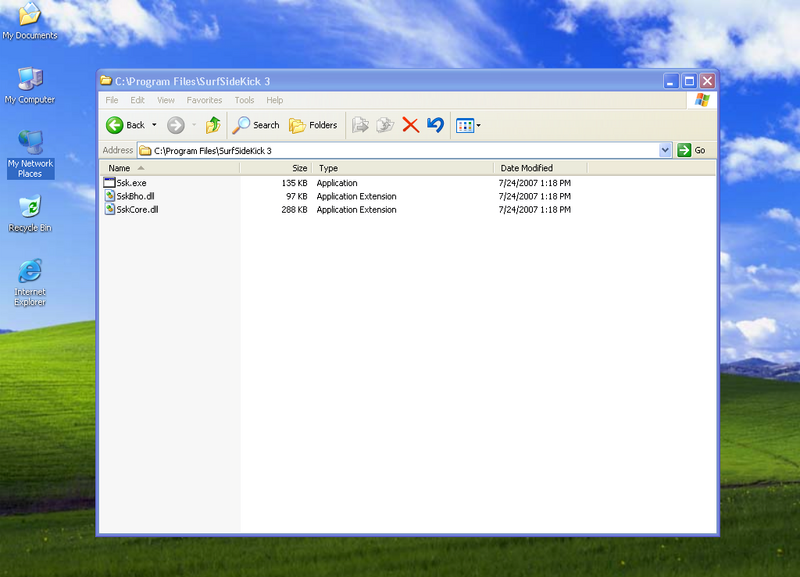
Task: Click the red Delete toolbar icon
Action: 410,125
